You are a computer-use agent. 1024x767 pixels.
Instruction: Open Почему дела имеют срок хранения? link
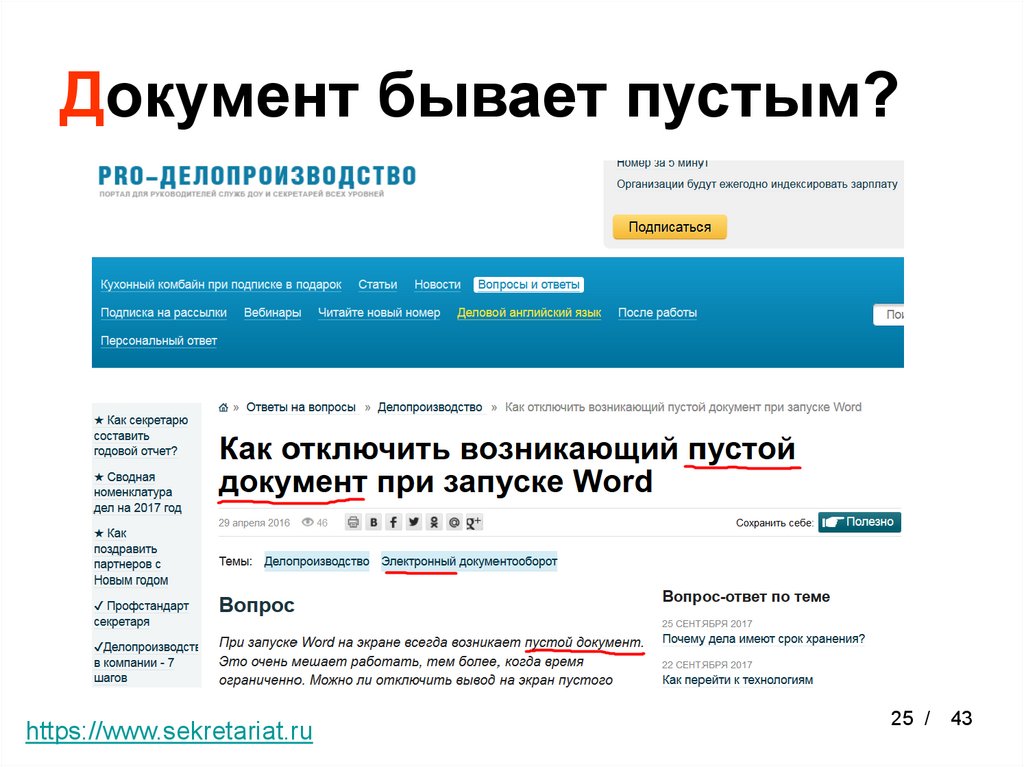[x=763, y=639]
